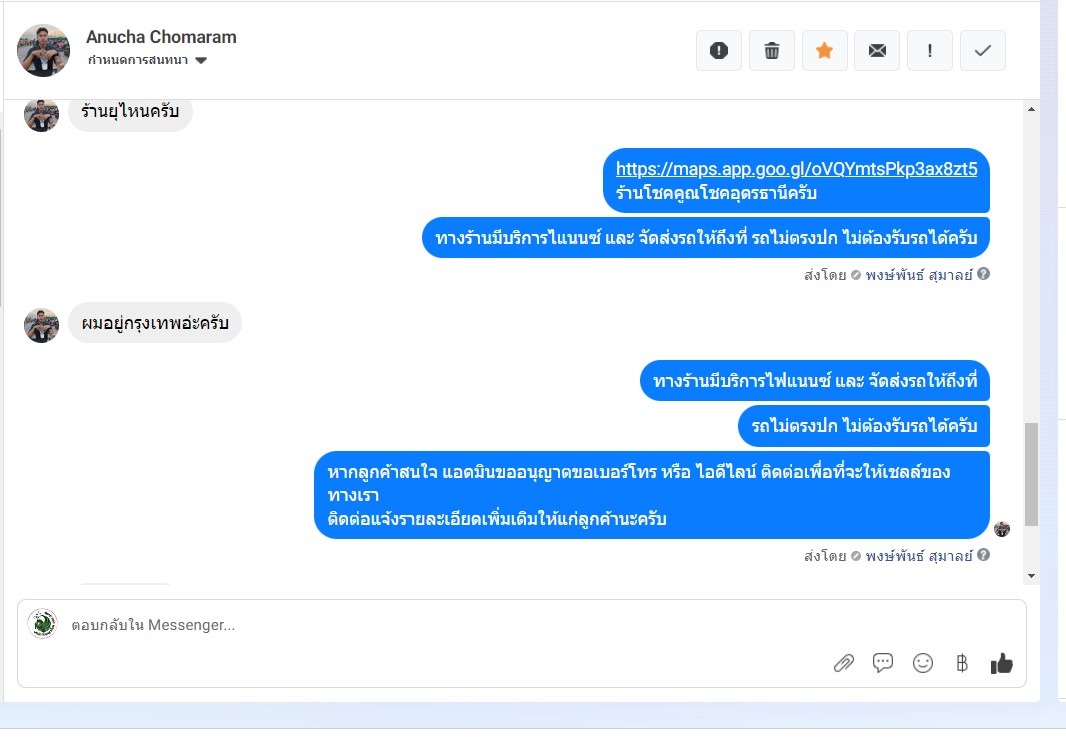The image size is (1066, 740).
Task: Send a thumbs-up like
Action: click(x=1001, y=663)
